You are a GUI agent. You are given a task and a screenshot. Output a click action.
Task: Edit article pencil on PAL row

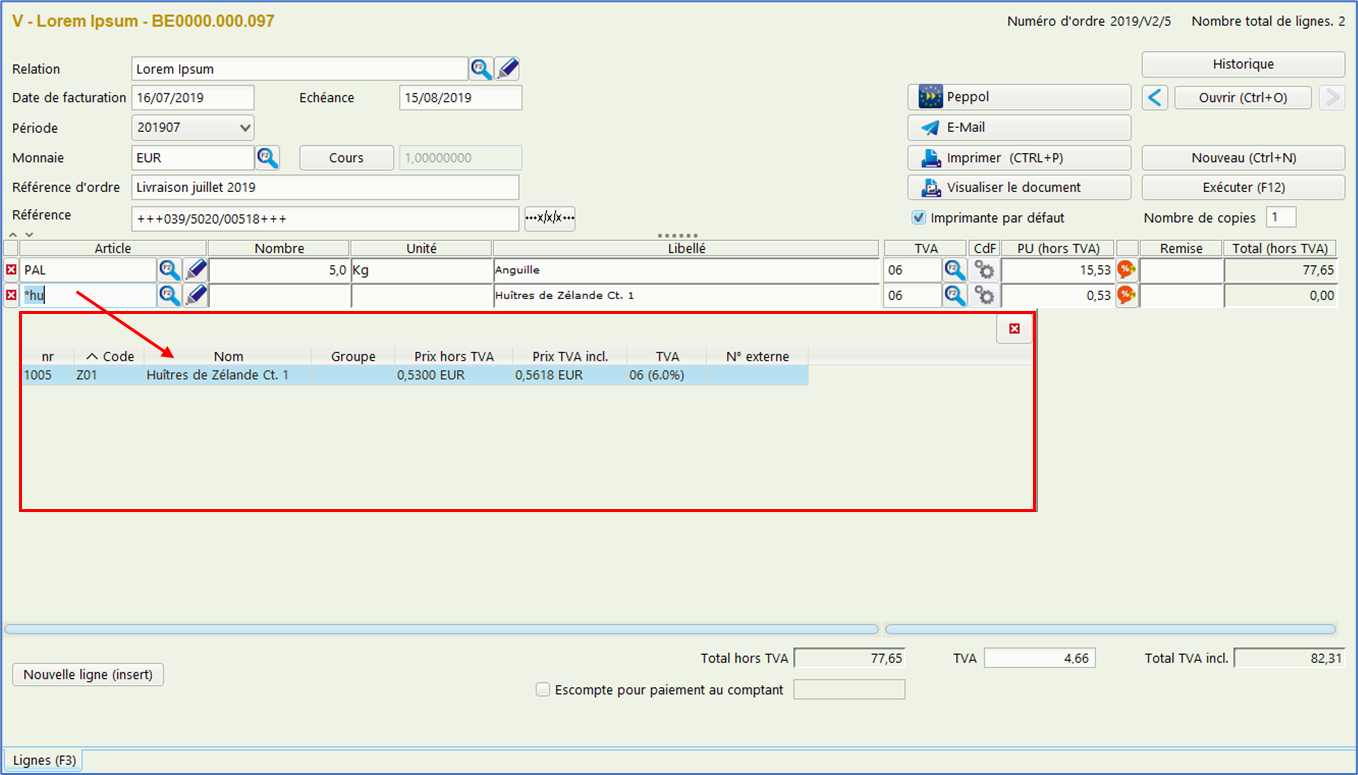196,270
